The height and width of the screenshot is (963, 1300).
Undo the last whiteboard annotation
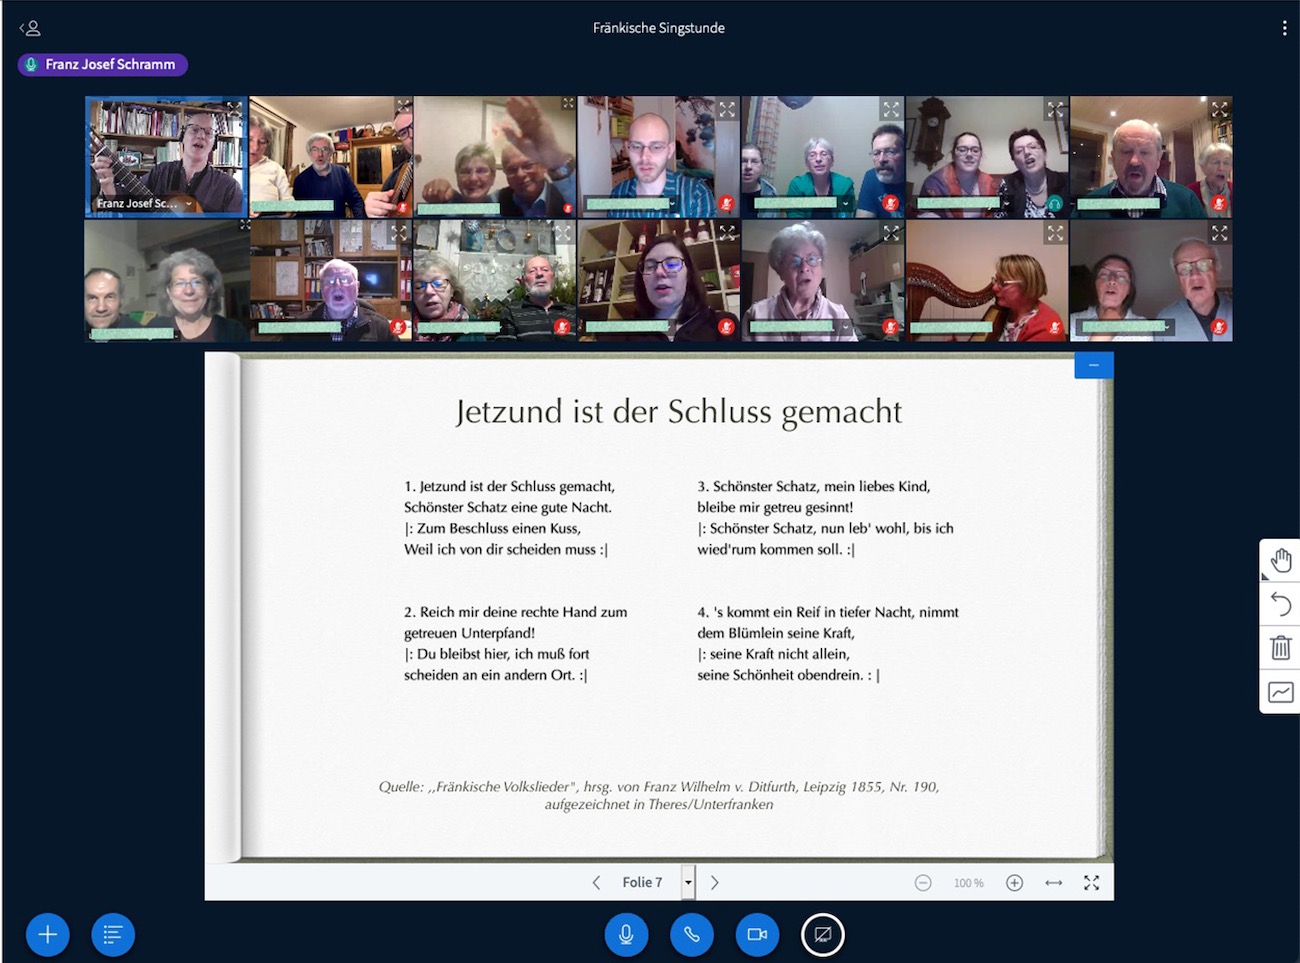point(1280,604)
